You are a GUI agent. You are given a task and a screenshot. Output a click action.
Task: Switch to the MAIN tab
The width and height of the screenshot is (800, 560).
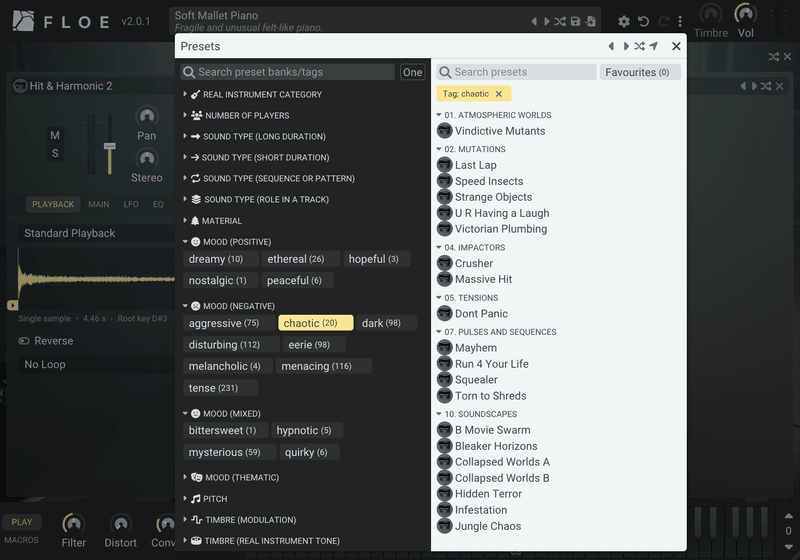tap(98, 205)
